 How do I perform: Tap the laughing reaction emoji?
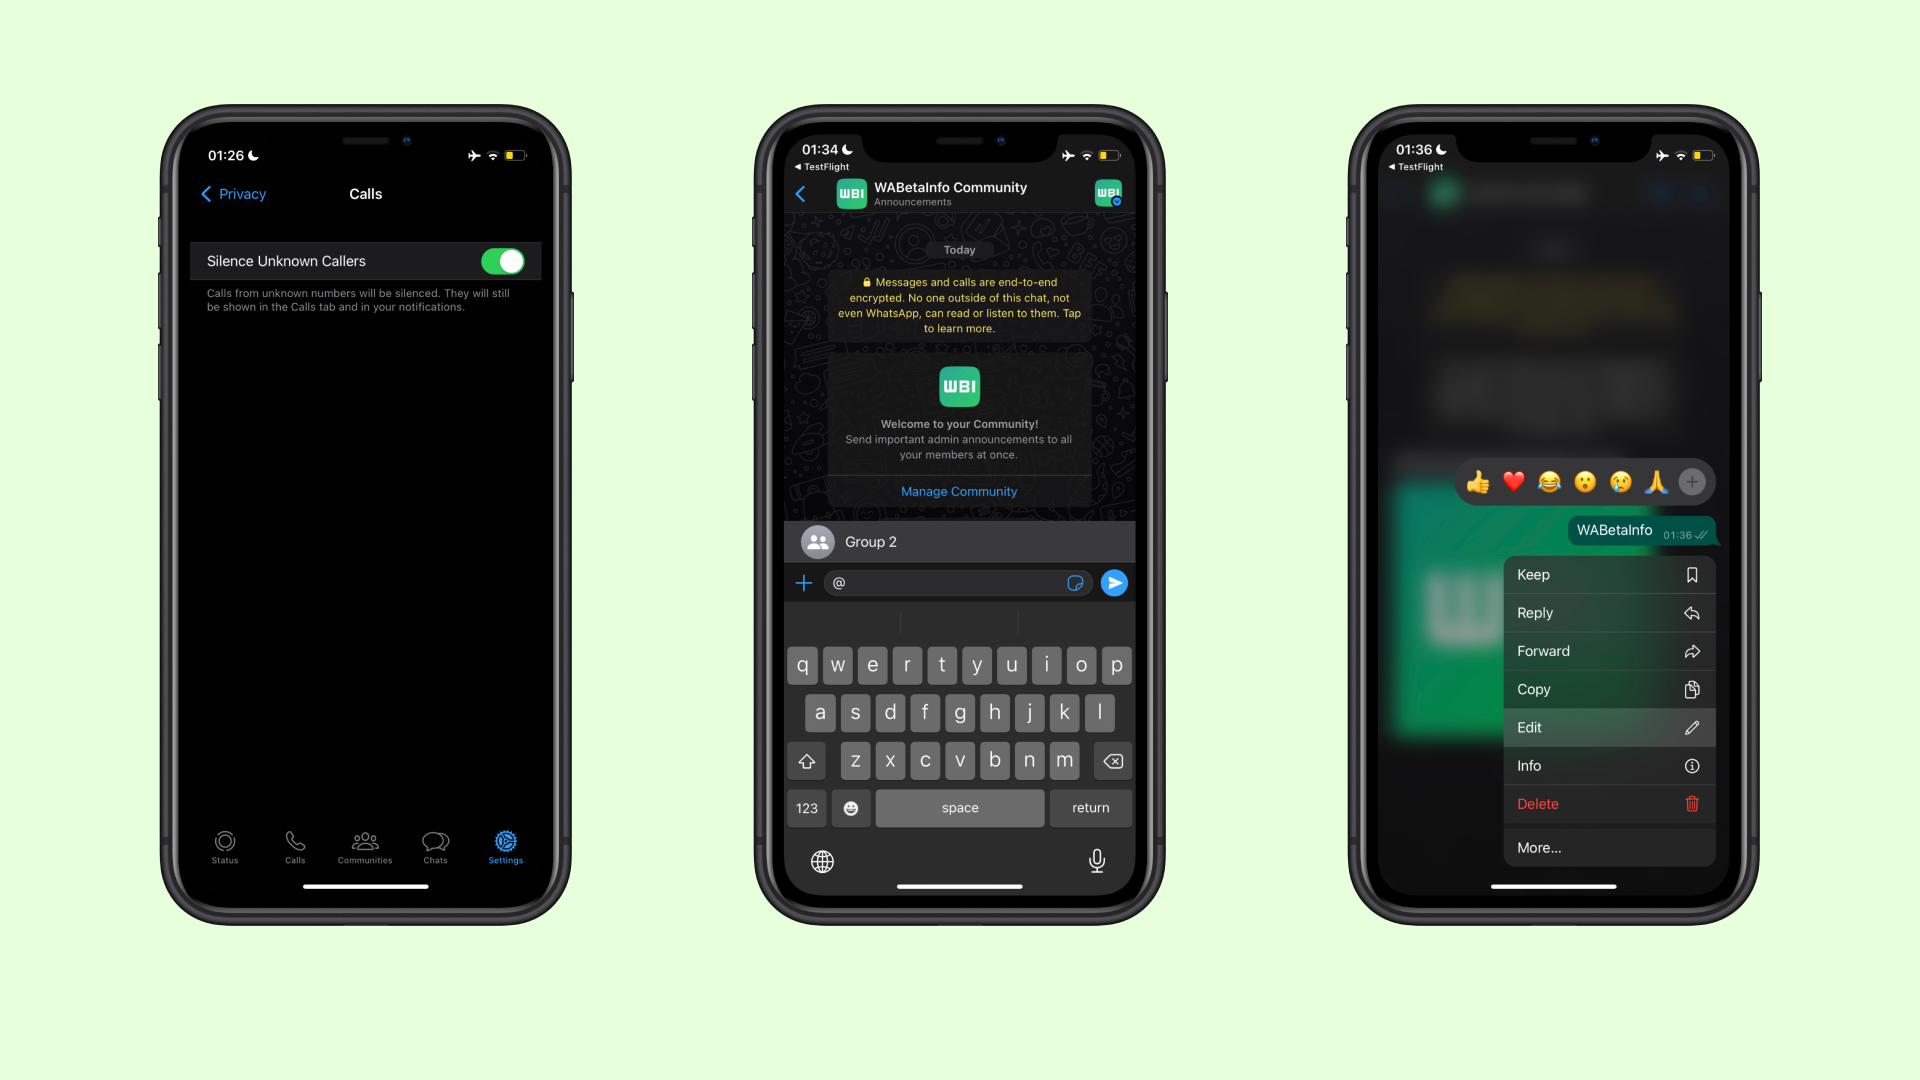[1551, 481]
